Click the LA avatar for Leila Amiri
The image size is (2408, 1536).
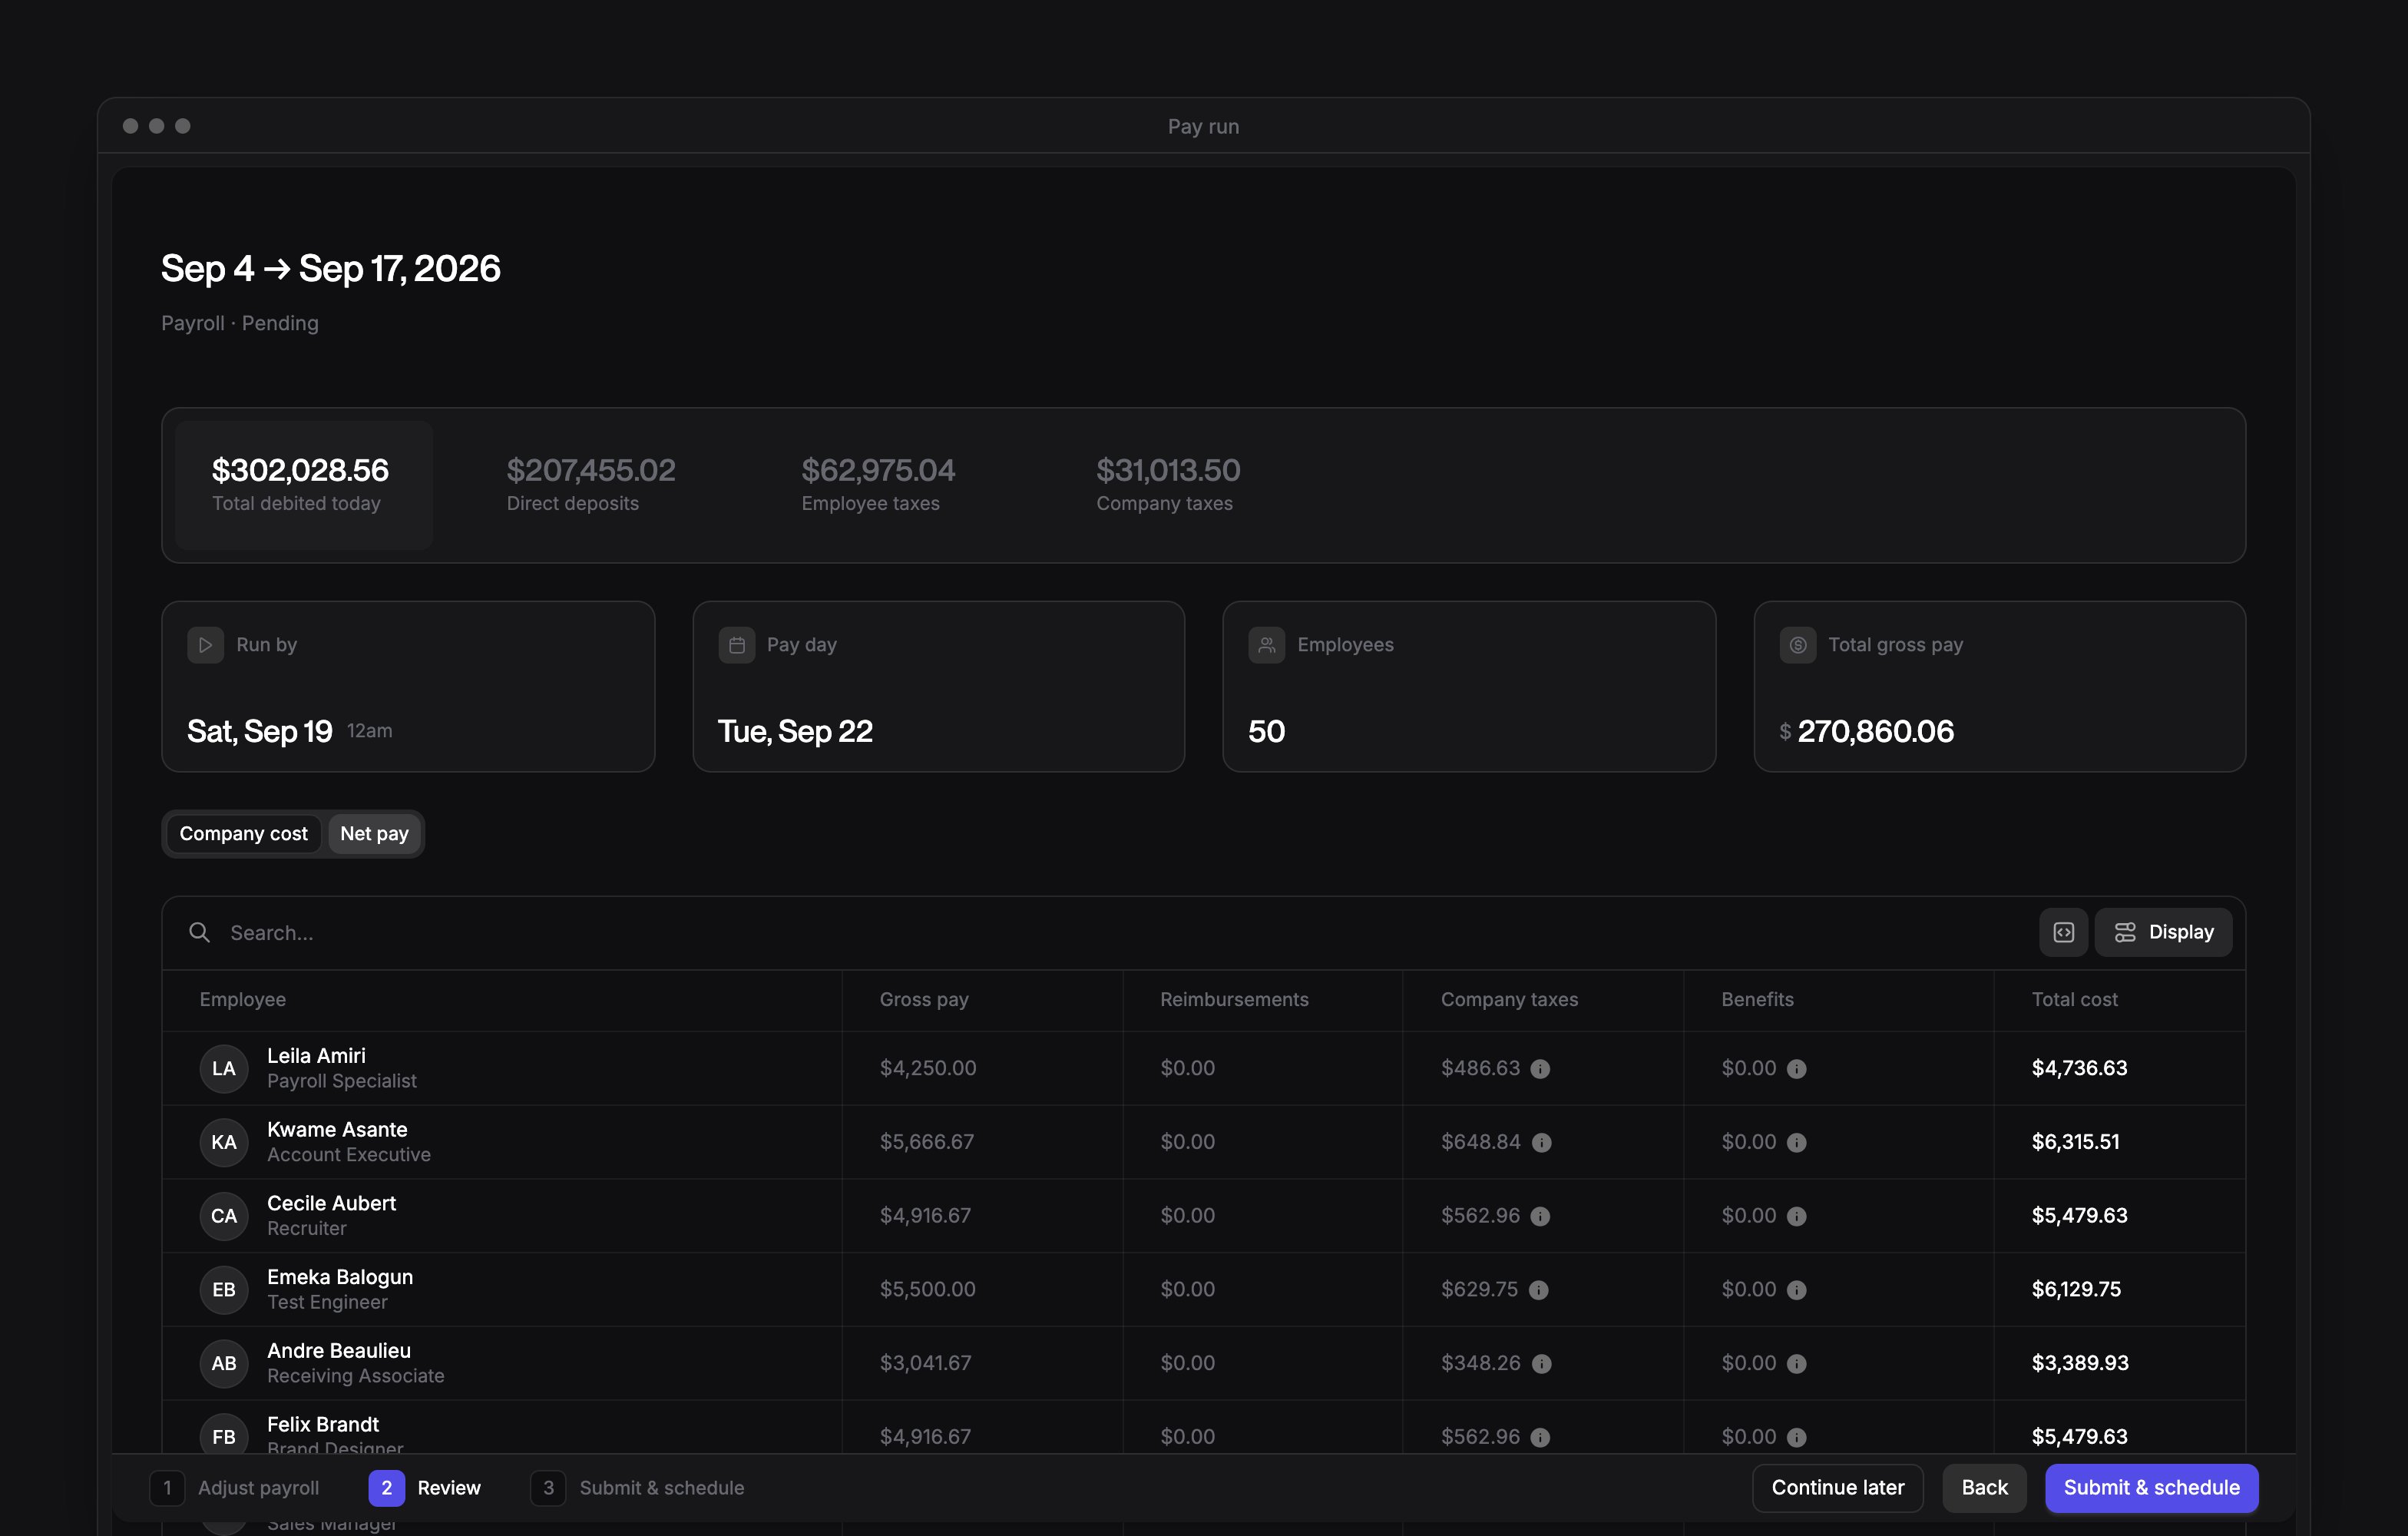pos(224,1069)
